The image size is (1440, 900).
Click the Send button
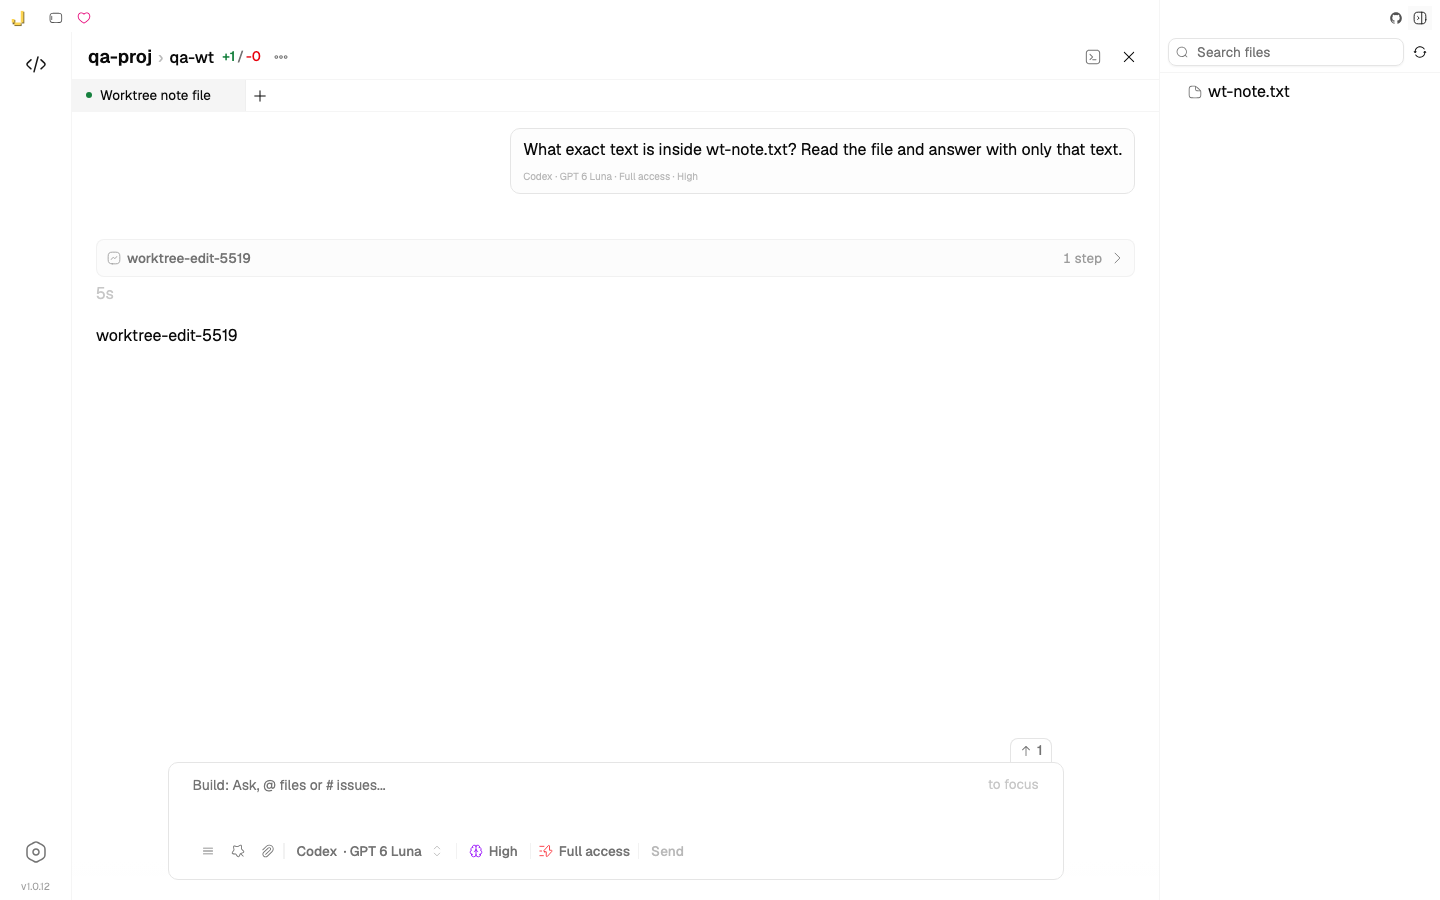click(667, 852)
